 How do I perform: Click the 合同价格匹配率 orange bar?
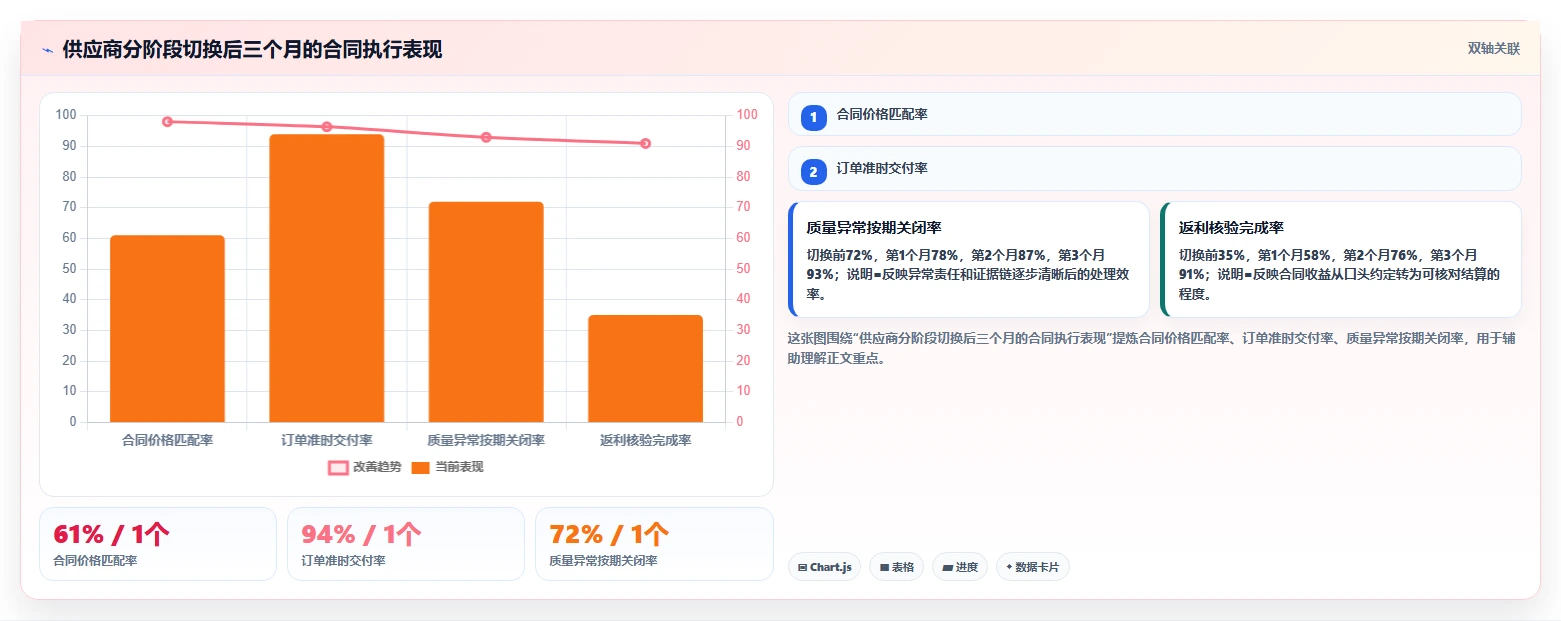(x=167, y=329)
